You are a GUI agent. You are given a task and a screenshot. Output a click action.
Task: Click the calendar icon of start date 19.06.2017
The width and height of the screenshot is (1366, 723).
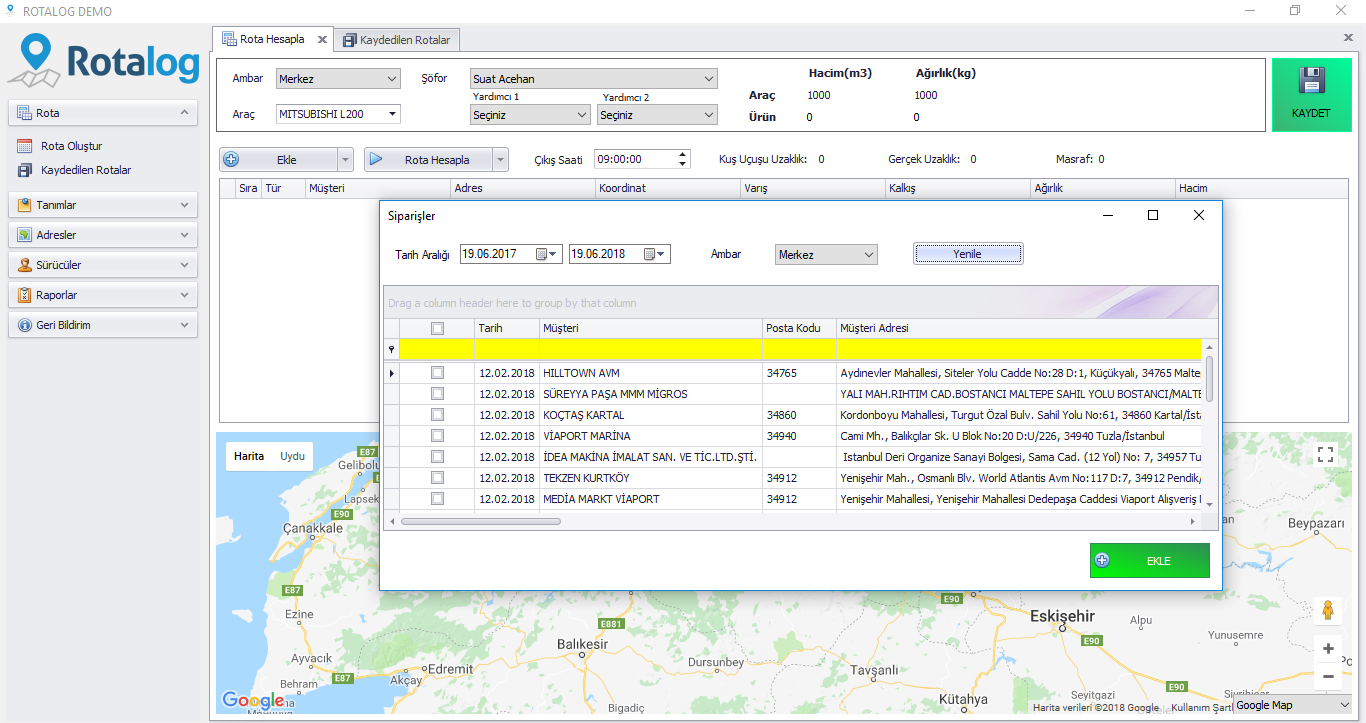[542, 254]
